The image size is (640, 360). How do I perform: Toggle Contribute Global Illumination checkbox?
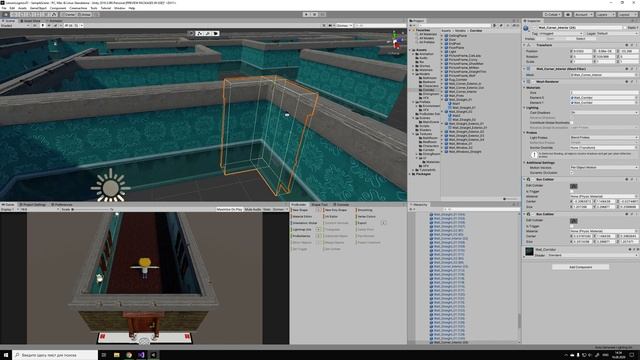(571, 122)
